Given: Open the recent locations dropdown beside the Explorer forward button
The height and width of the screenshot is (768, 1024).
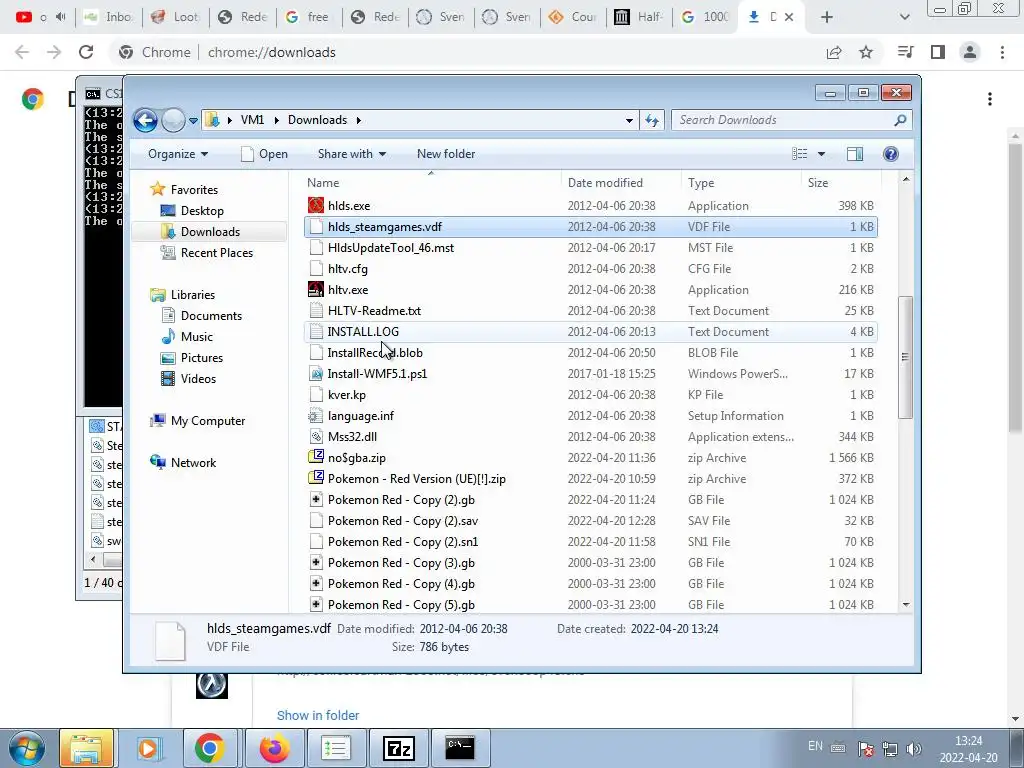Looking at the screenshot, I should tap(193, 121).
